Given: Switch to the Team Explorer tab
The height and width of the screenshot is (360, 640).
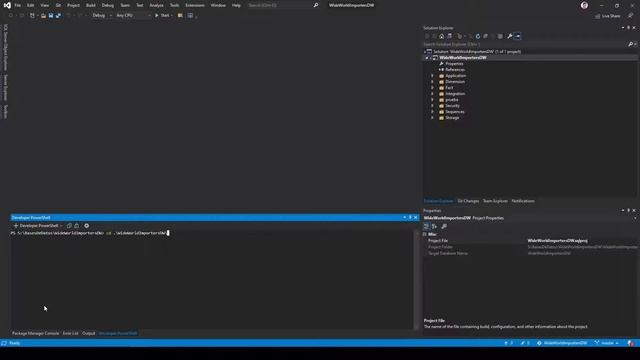Looking at the screenshot, I should point(495,201).
